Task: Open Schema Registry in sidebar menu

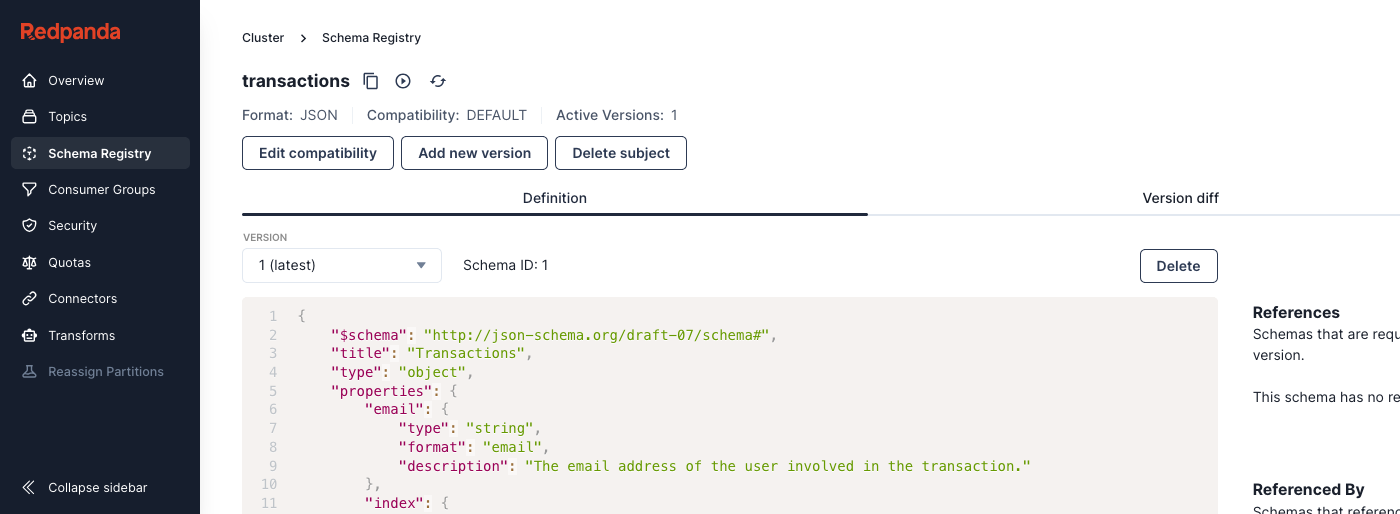Action: click(x=100, y=154)
